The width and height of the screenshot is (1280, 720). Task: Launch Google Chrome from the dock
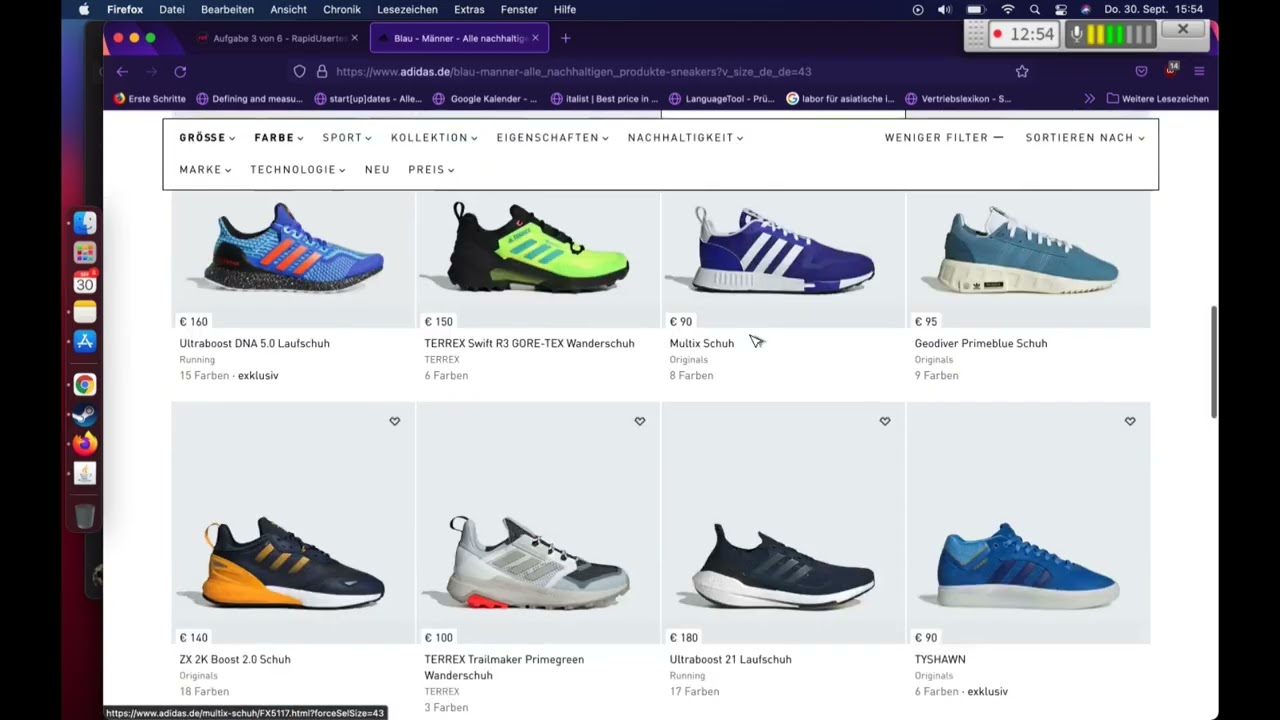(85, 385)
